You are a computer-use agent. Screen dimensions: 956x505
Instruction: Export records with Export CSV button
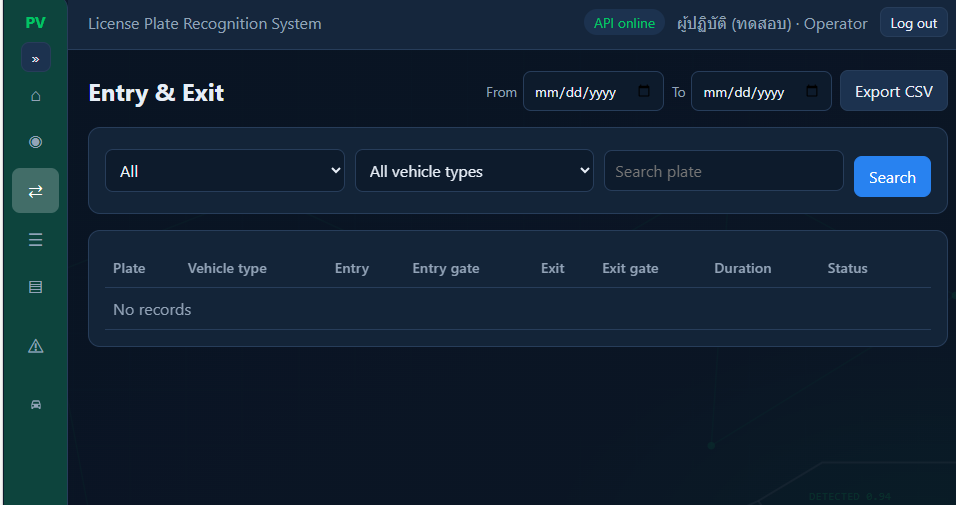point(894,91)
